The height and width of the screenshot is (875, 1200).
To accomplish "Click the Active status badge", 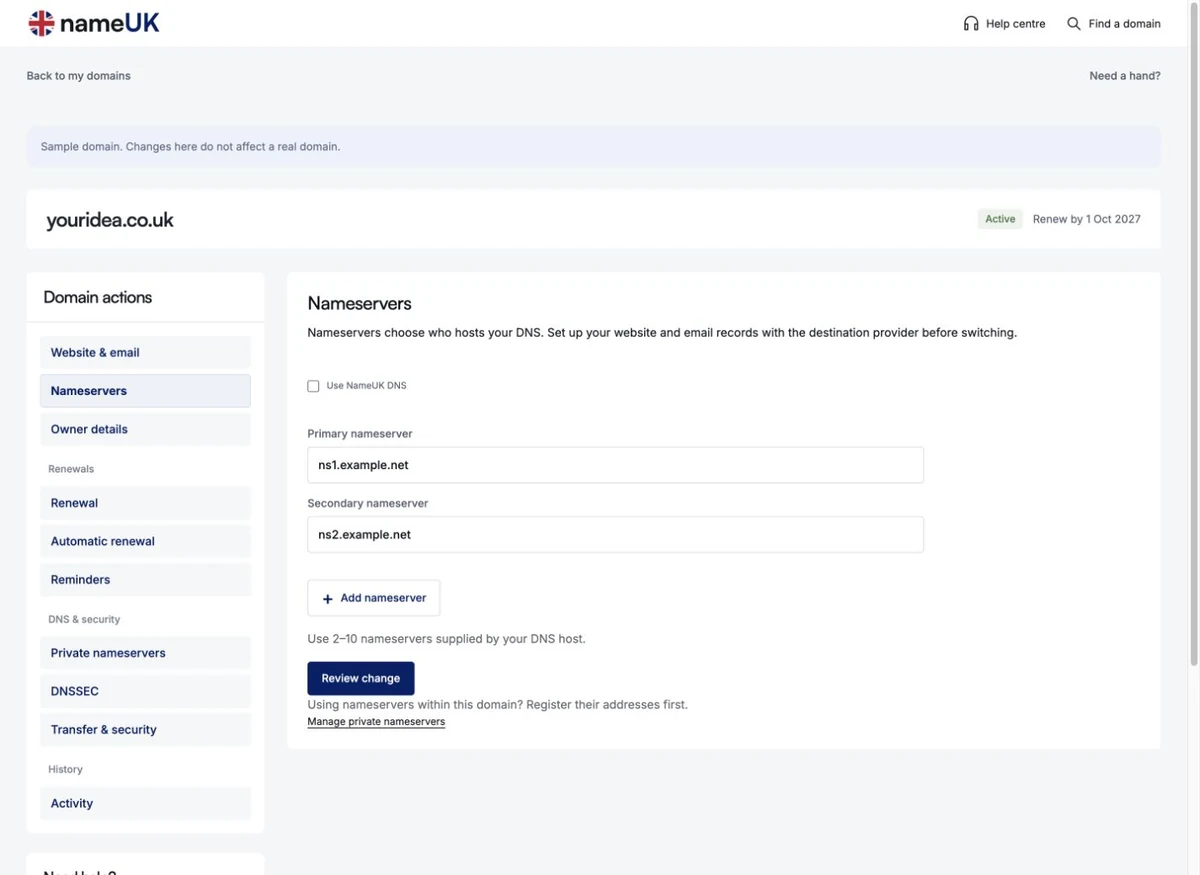I will click(1000, 219).
